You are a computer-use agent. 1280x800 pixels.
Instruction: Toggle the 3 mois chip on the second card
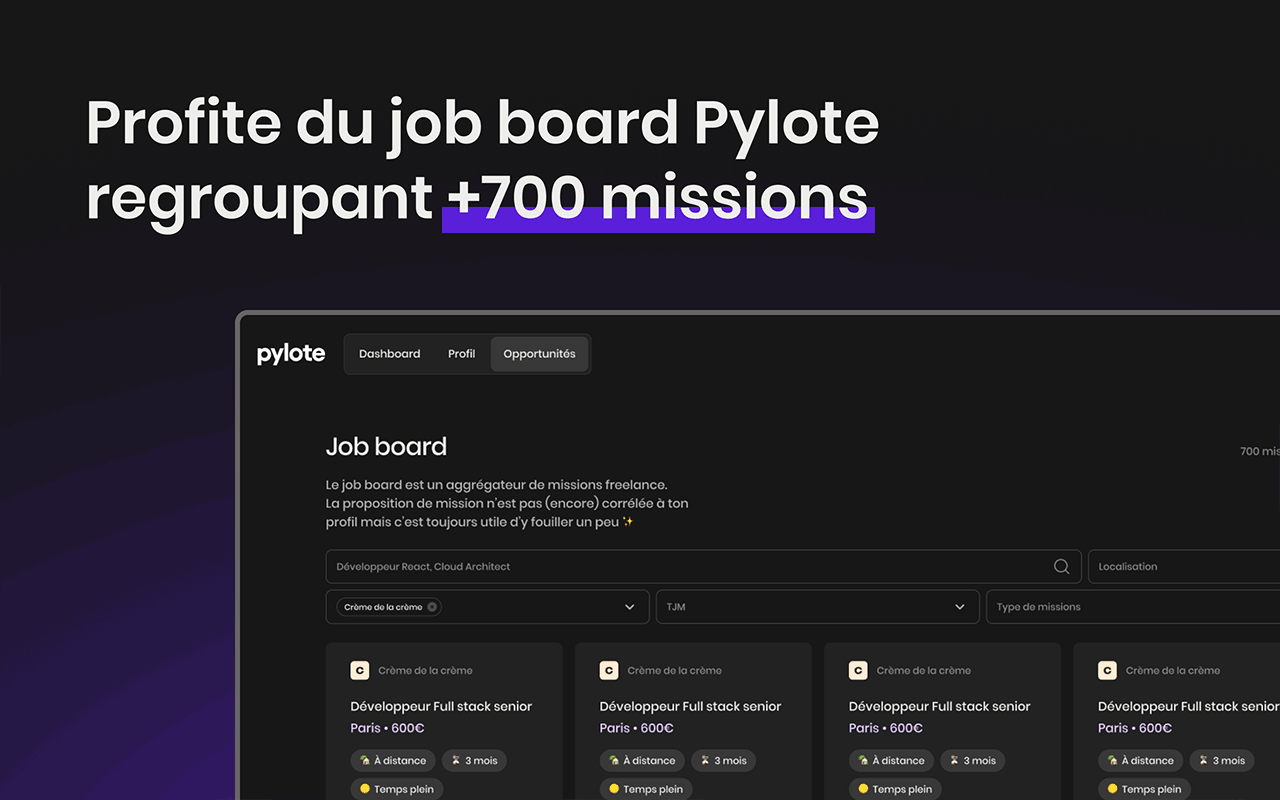(x=723, y=760)
